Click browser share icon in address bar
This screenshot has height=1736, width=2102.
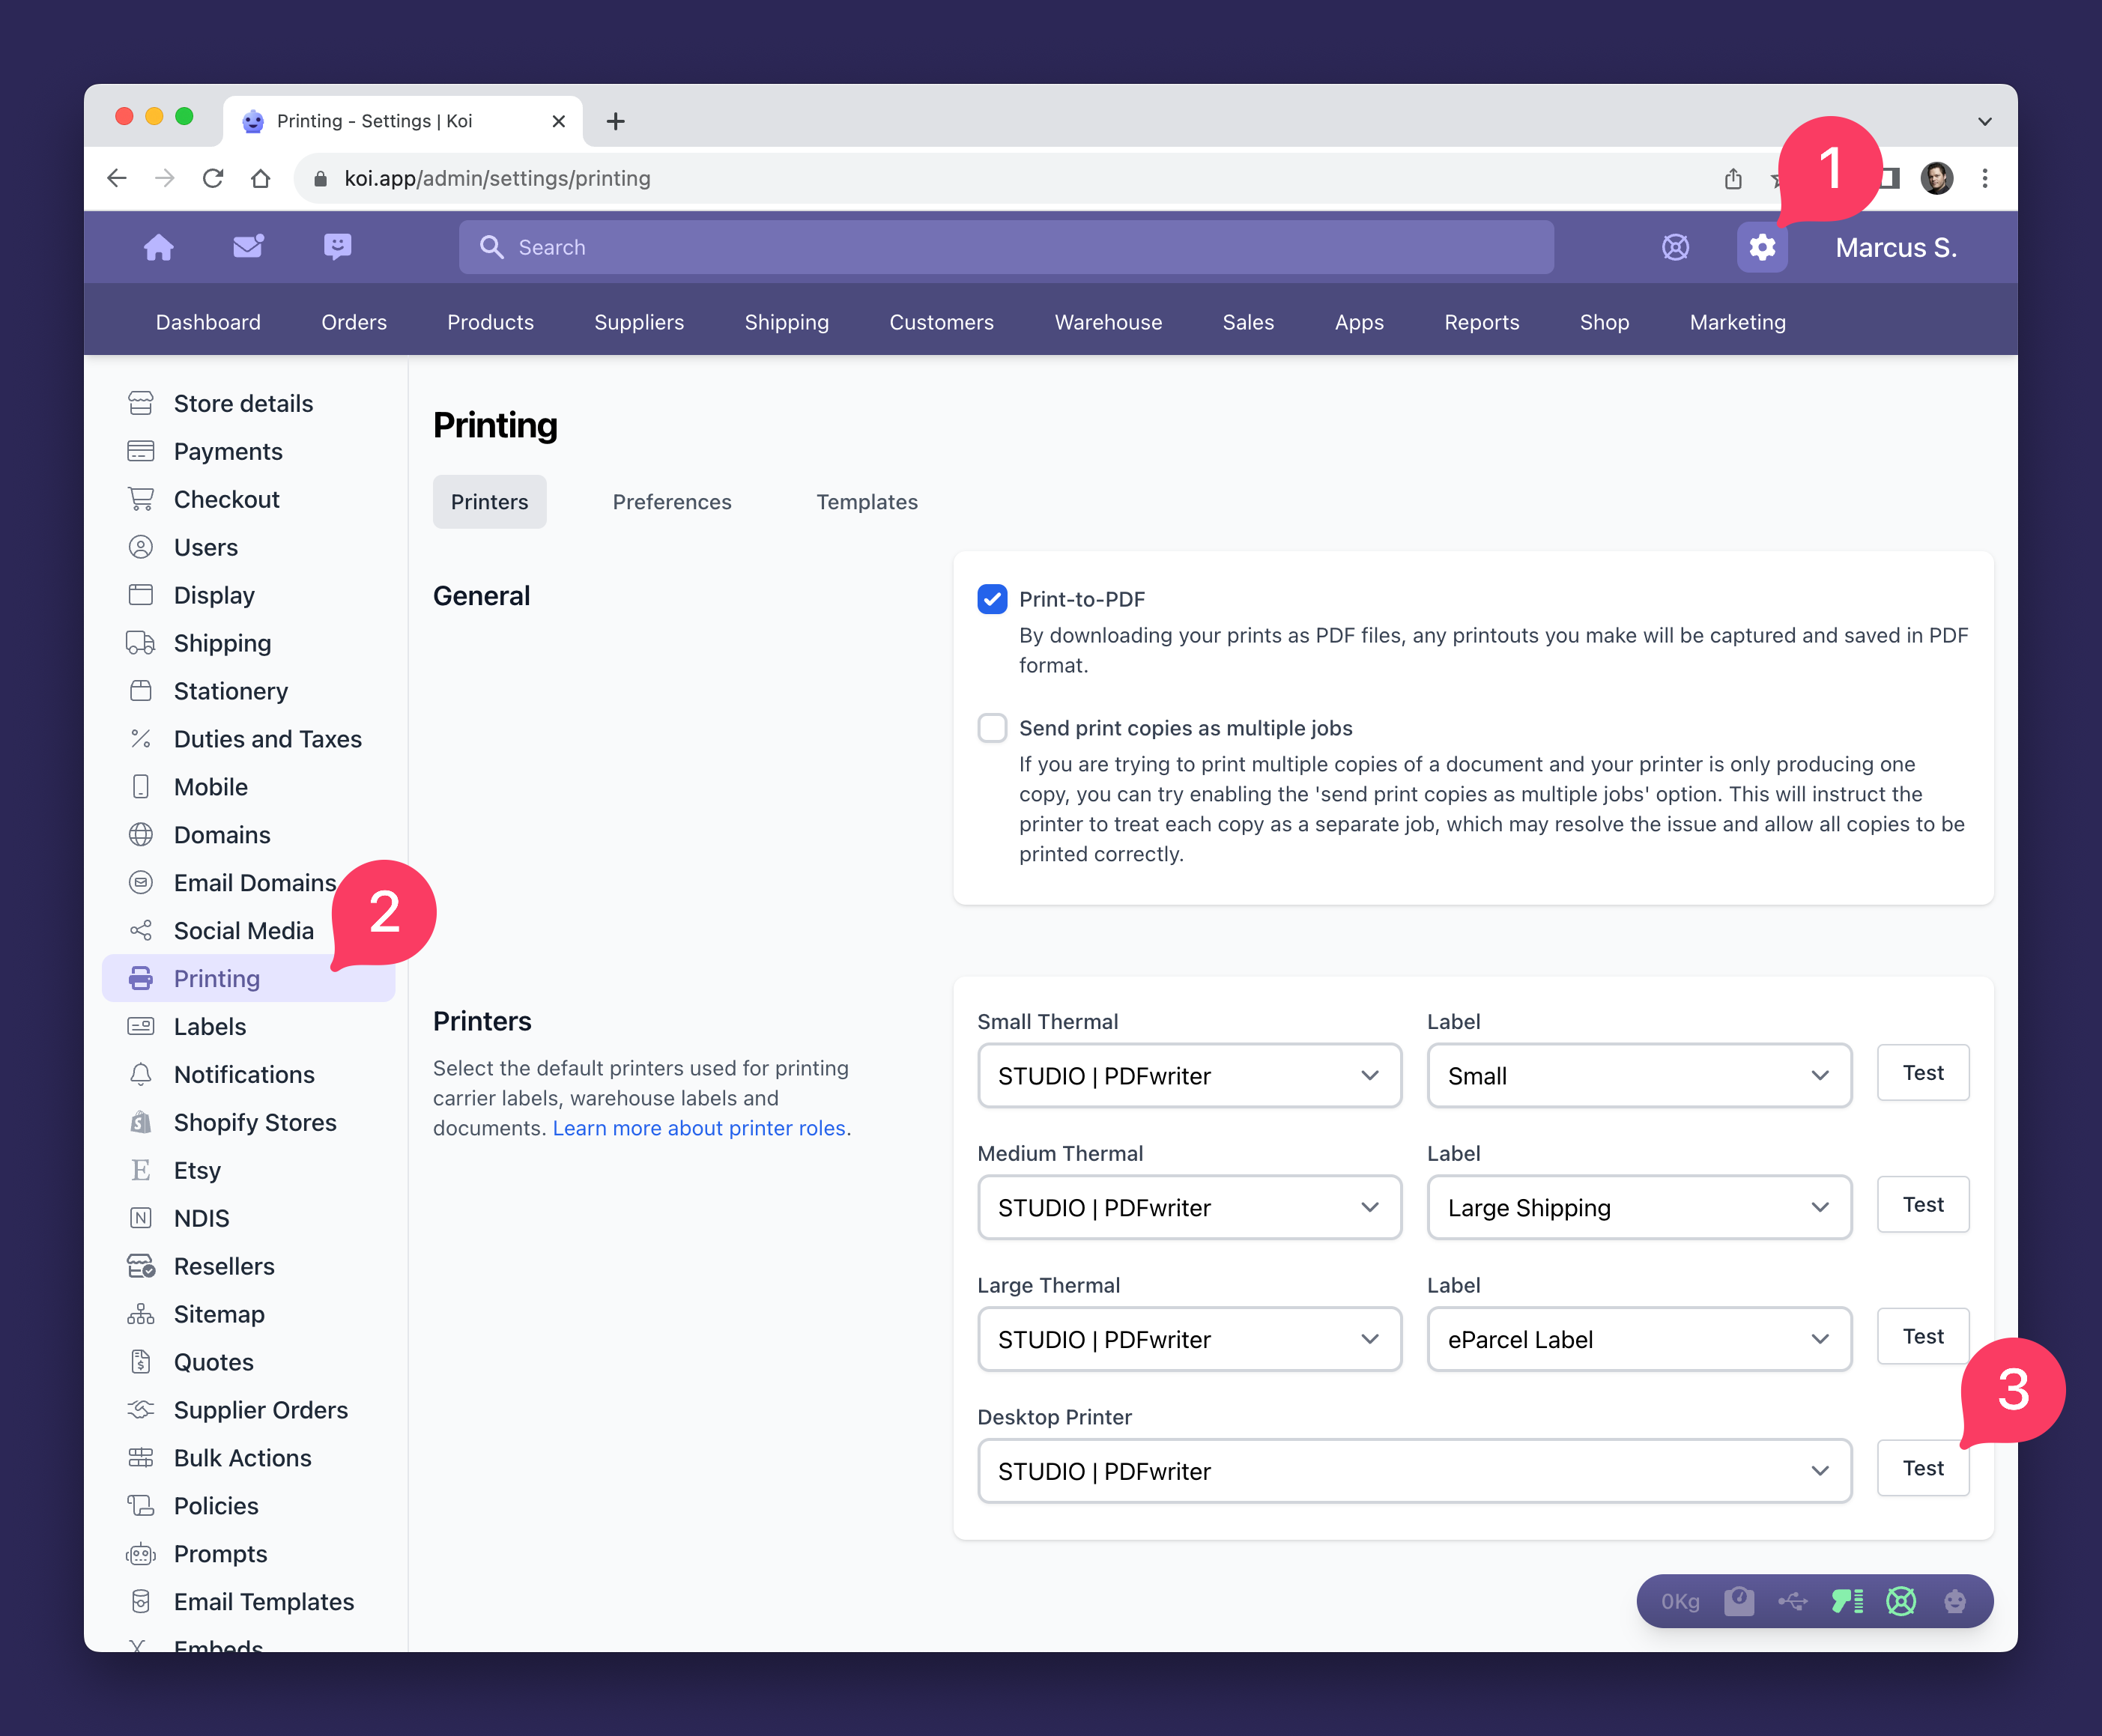point(1733,178)
